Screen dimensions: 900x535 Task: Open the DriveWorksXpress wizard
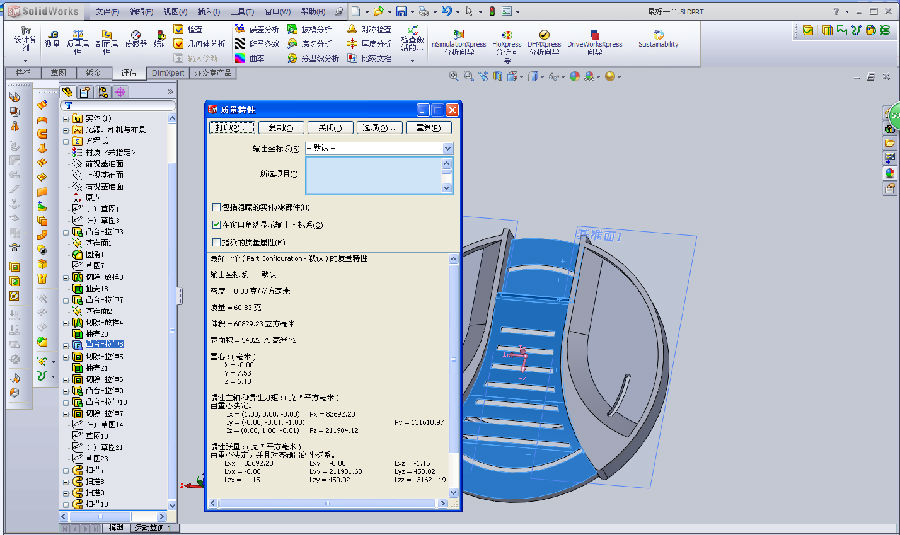click(x=595, y=36)
